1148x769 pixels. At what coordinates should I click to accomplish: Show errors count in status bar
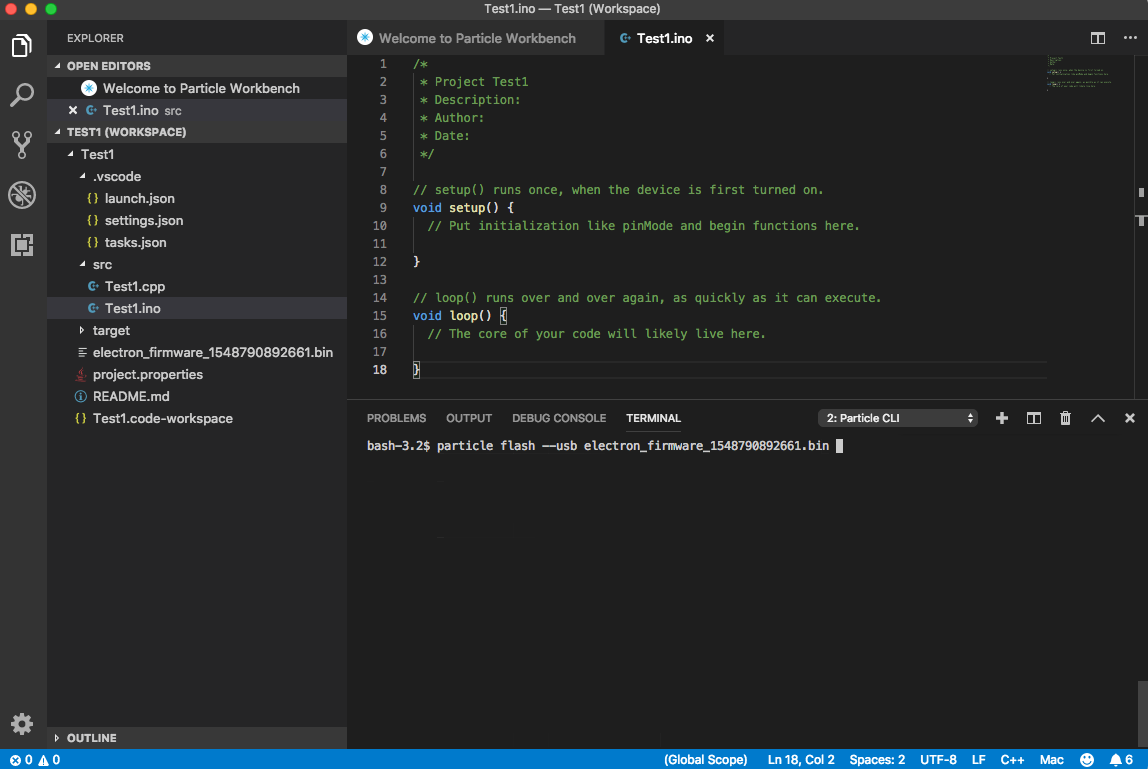click(20, 759)
